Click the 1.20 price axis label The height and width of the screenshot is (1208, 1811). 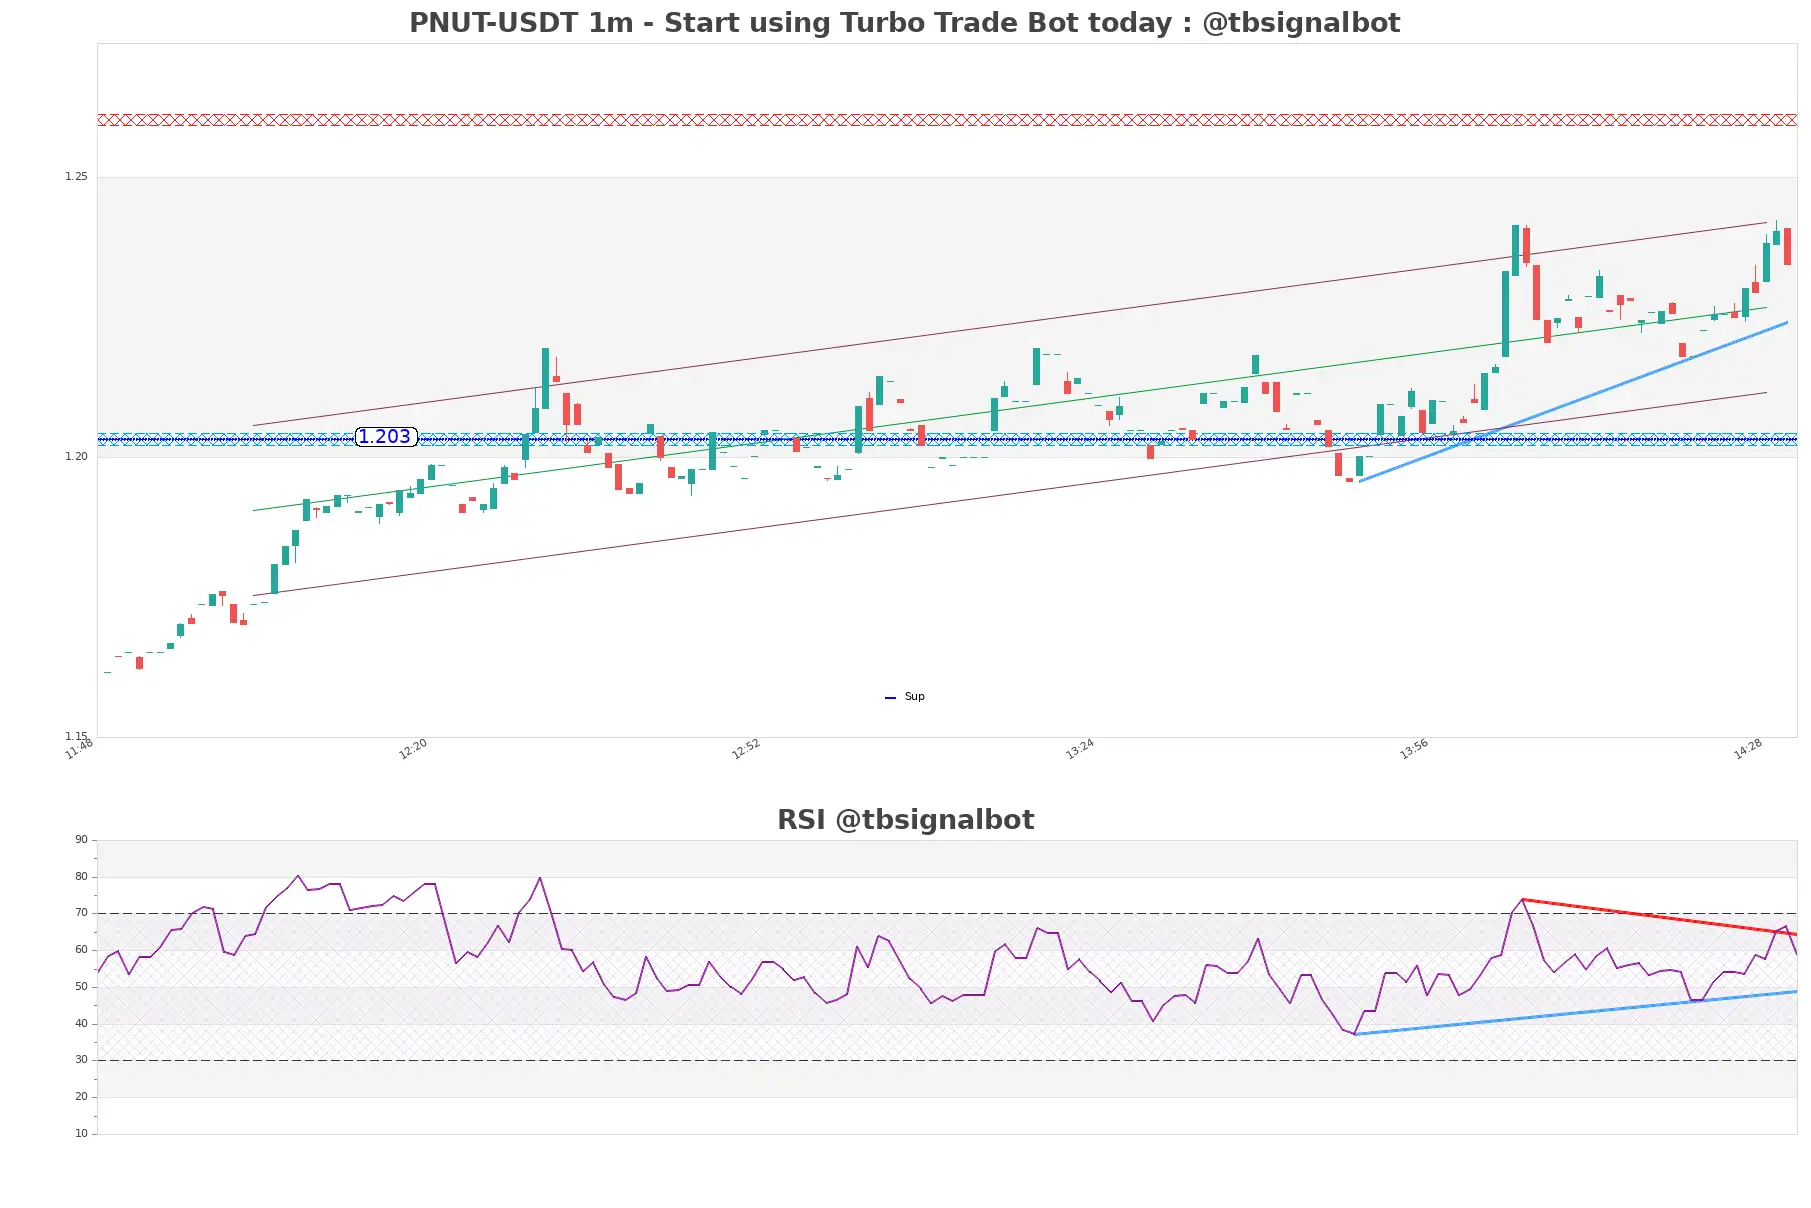click(76, 457)
